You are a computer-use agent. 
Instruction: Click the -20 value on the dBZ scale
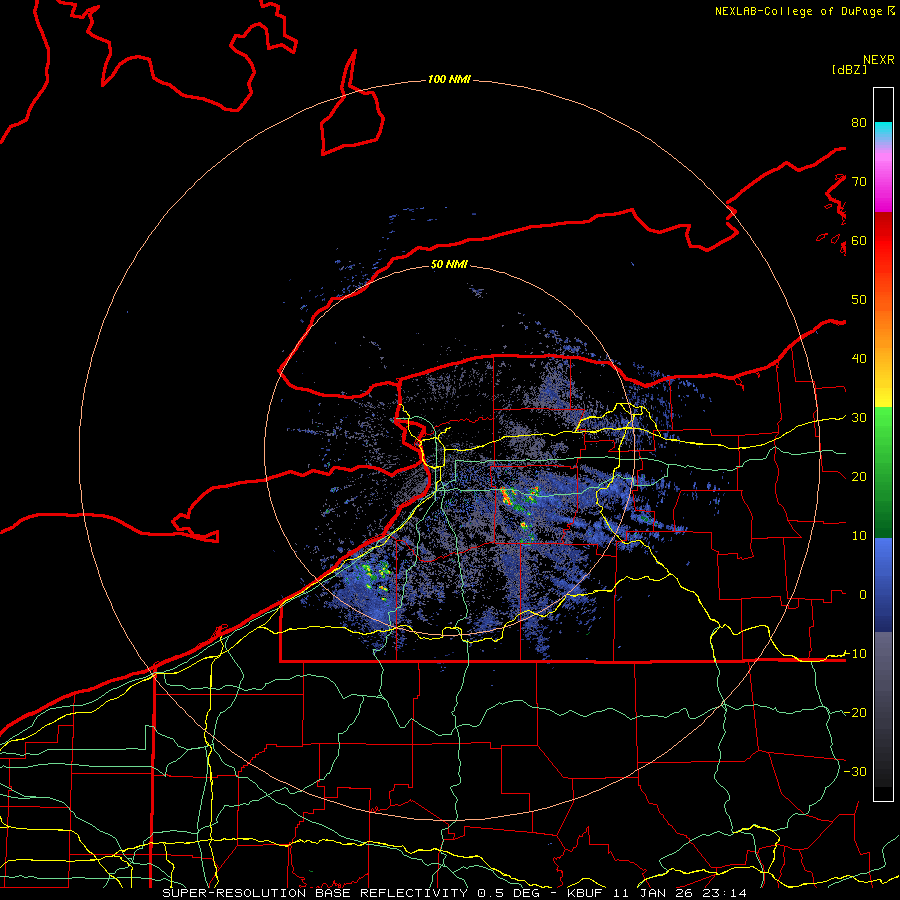(x=855, y=712)
